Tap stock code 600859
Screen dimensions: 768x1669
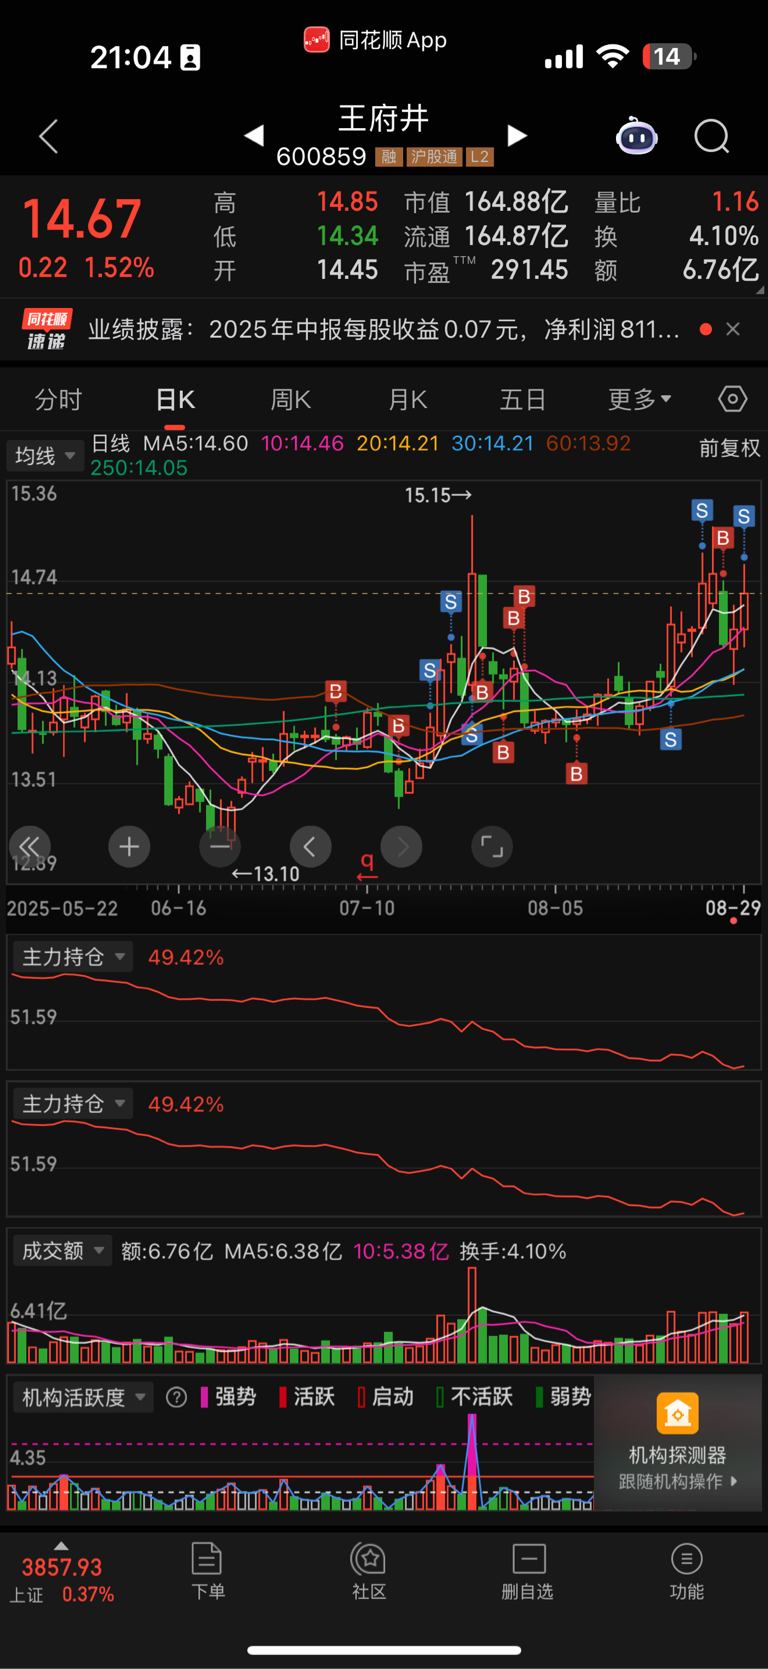321,157
